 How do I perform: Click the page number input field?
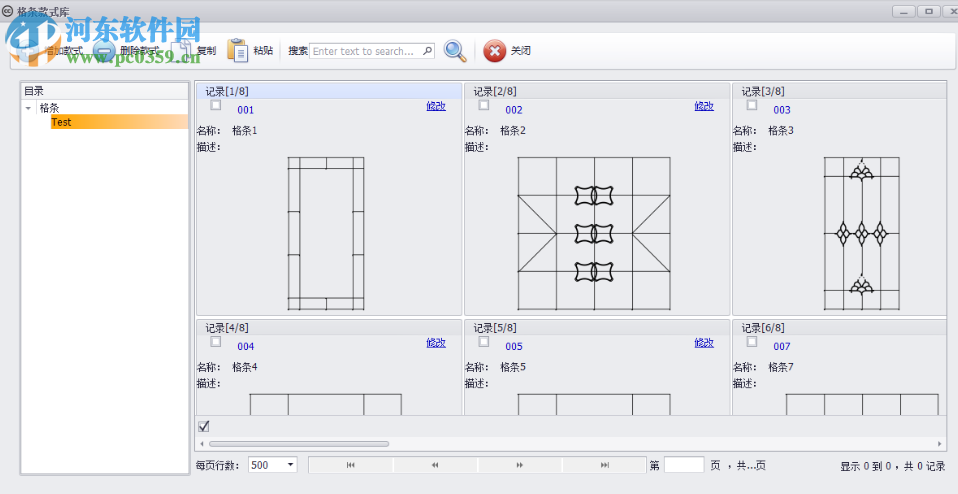click(684, 465)
